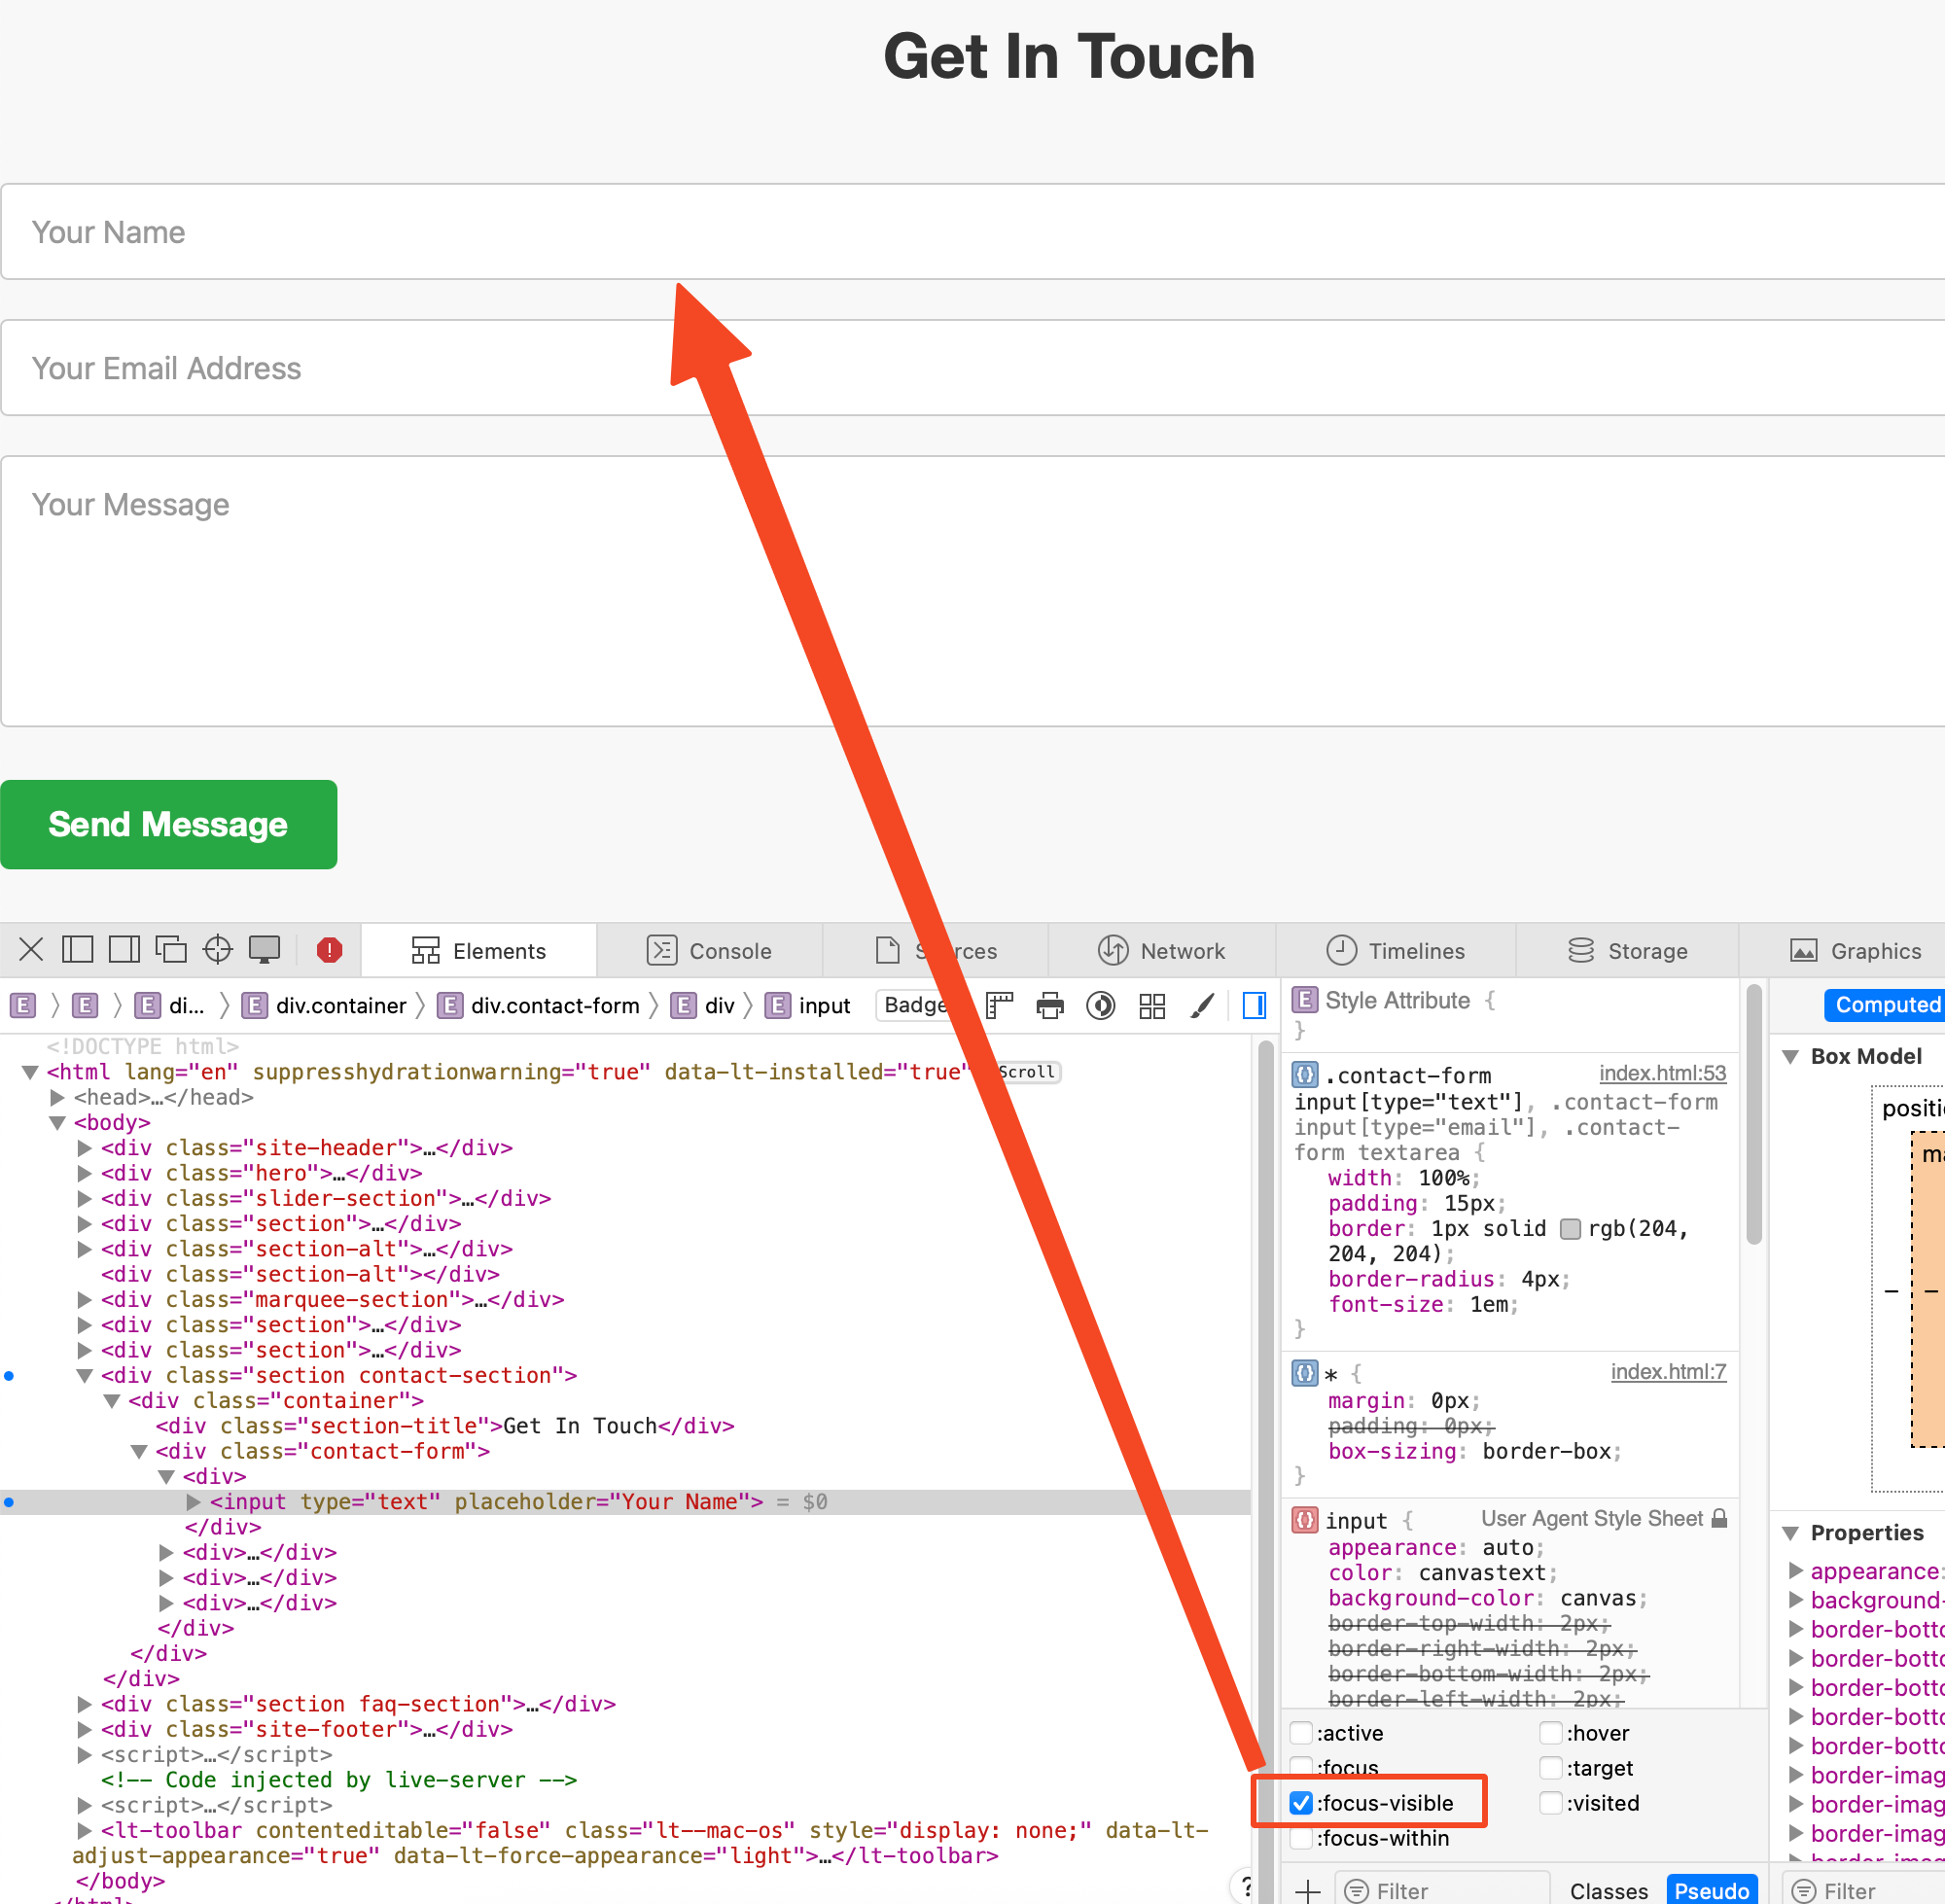The image size is (1945, 1904).
Task: Open the index.html:53 source link
Action: pyautogui.click(x=1661, y=1073)
